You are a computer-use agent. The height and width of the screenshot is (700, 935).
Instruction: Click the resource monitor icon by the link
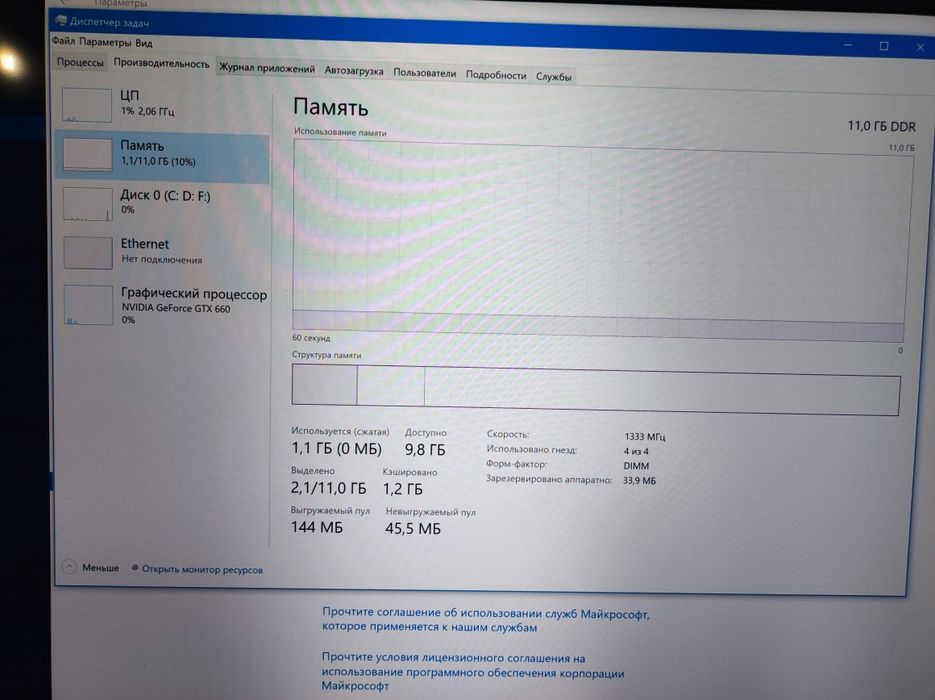(x=135, y=568)
